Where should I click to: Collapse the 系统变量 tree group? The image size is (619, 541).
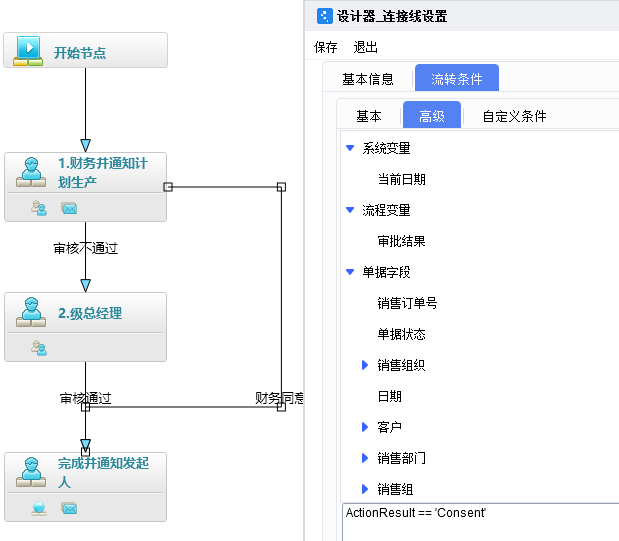point(350,148)
